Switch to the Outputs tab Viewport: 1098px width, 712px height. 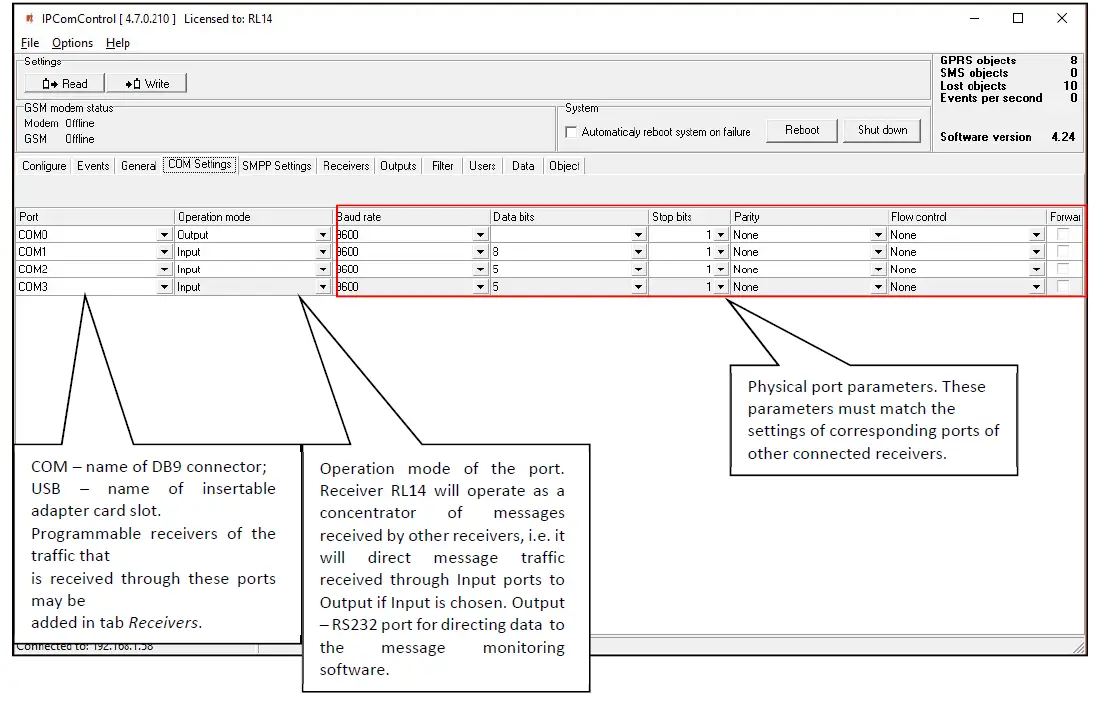click(398, 166)
